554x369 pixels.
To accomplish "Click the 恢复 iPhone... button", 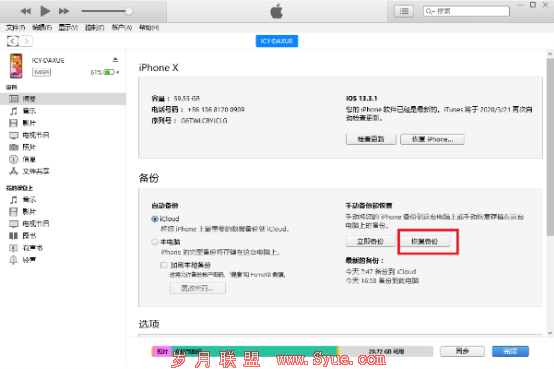I will tap(432, 139).
